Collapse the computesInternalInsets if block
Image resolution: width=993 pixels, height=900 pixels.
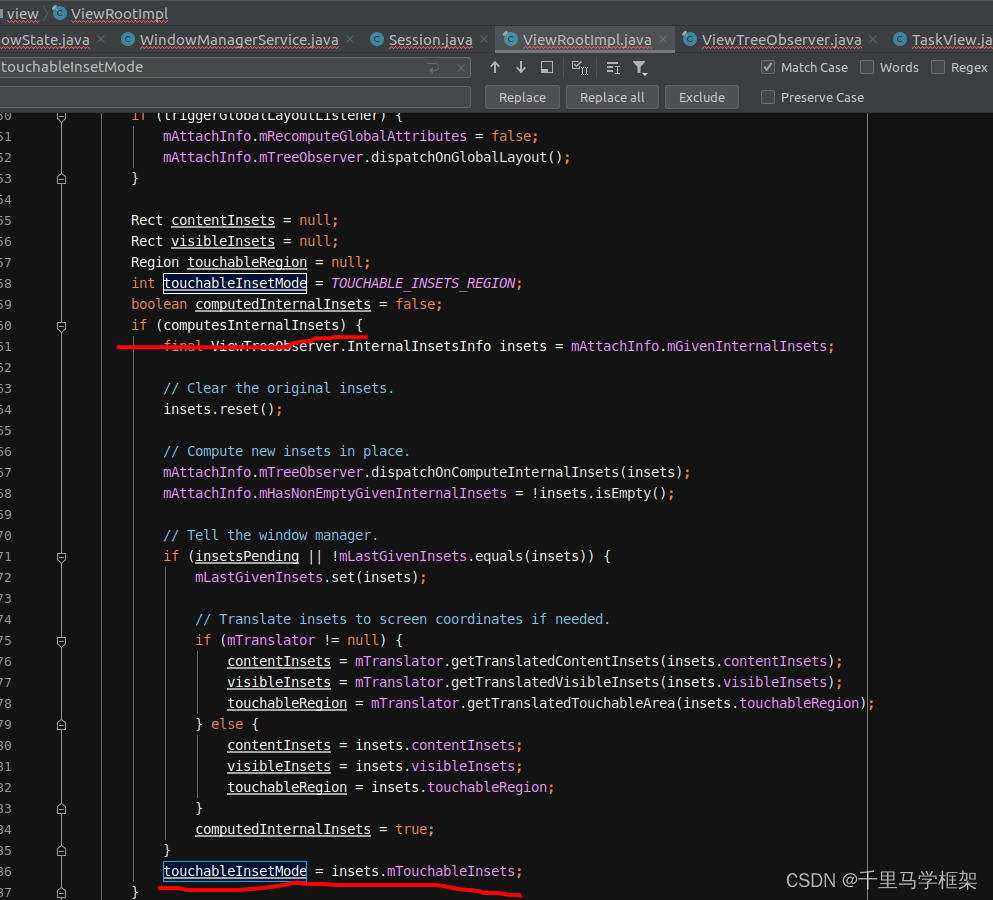62,325
